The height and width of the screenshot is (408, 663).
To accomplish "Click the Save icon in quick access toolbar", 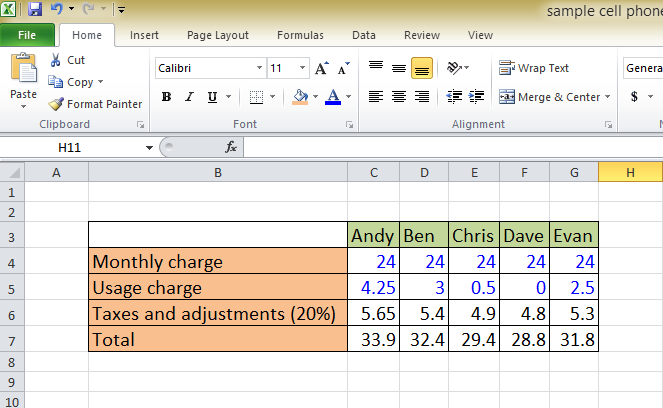I will [x=35, y=10].
